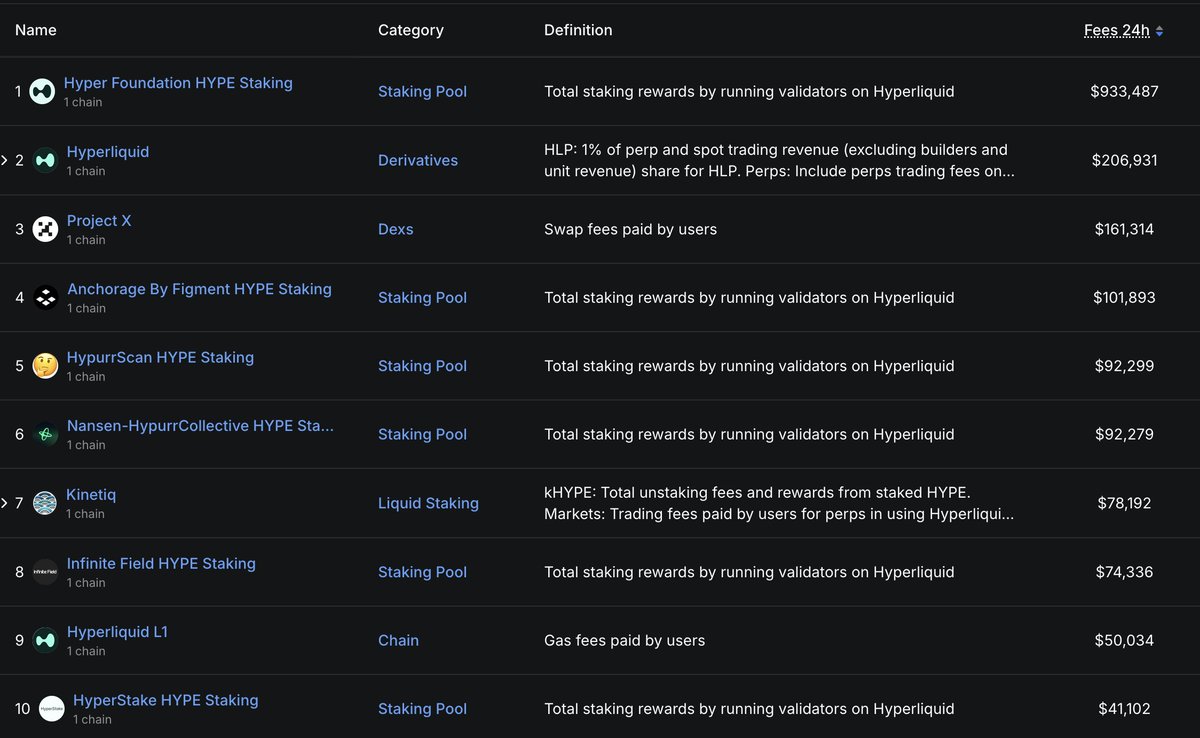Click the Anchorage By Figment logo icon

(45, 297)
